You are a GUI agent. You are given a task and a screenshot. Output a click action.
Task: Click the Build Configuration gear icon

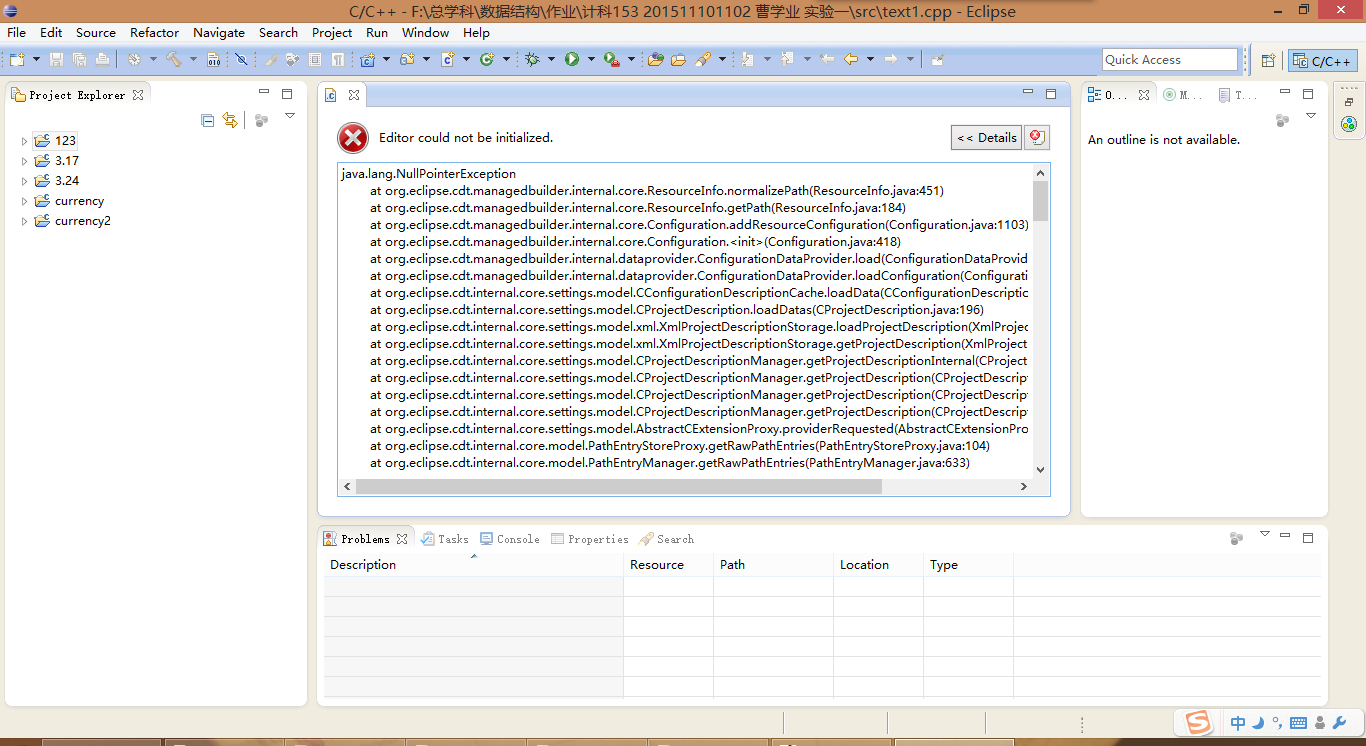pos(133,60)
